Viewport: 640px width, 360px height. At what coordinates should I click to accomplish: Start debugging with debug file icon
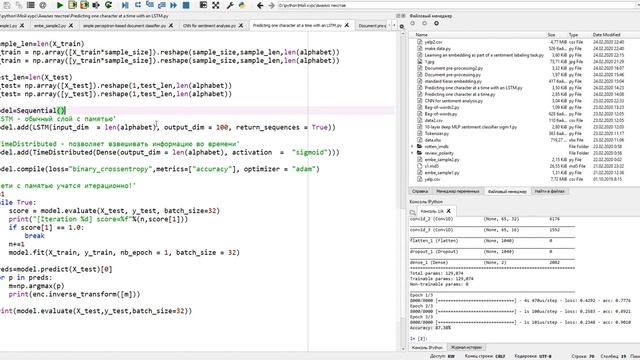(x=125, y=5)
